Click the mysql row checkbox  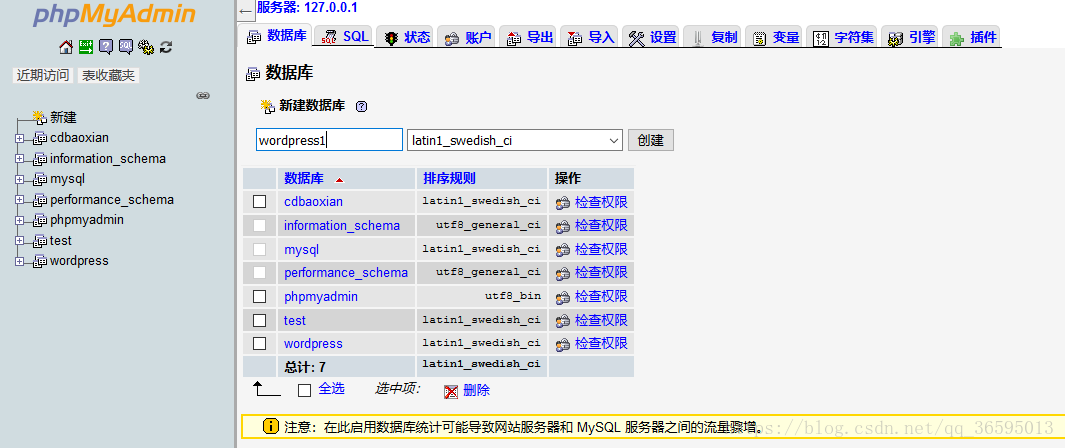[259, 249]
